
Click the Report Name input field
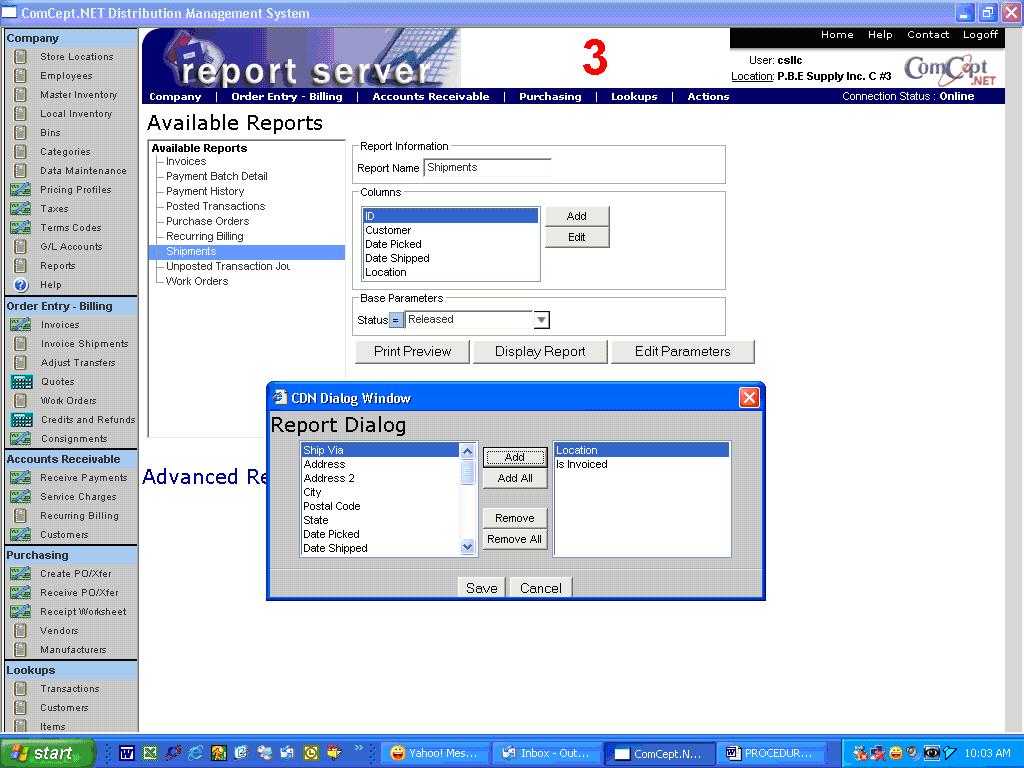click(x=487, y=168)
